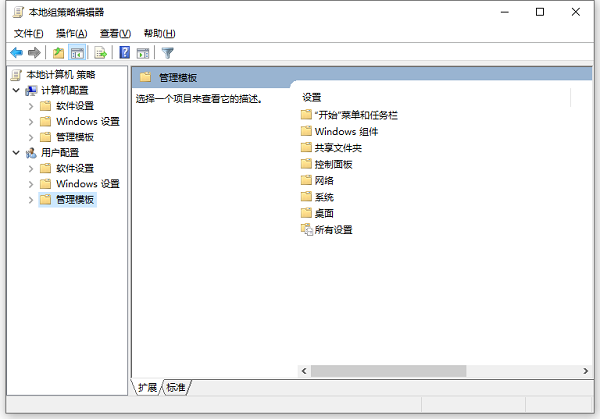Open the 查看(V) menu
Image resolution: width=600 pixels, height=419 pixels.
pyautogui.click(x=115, y=33)
